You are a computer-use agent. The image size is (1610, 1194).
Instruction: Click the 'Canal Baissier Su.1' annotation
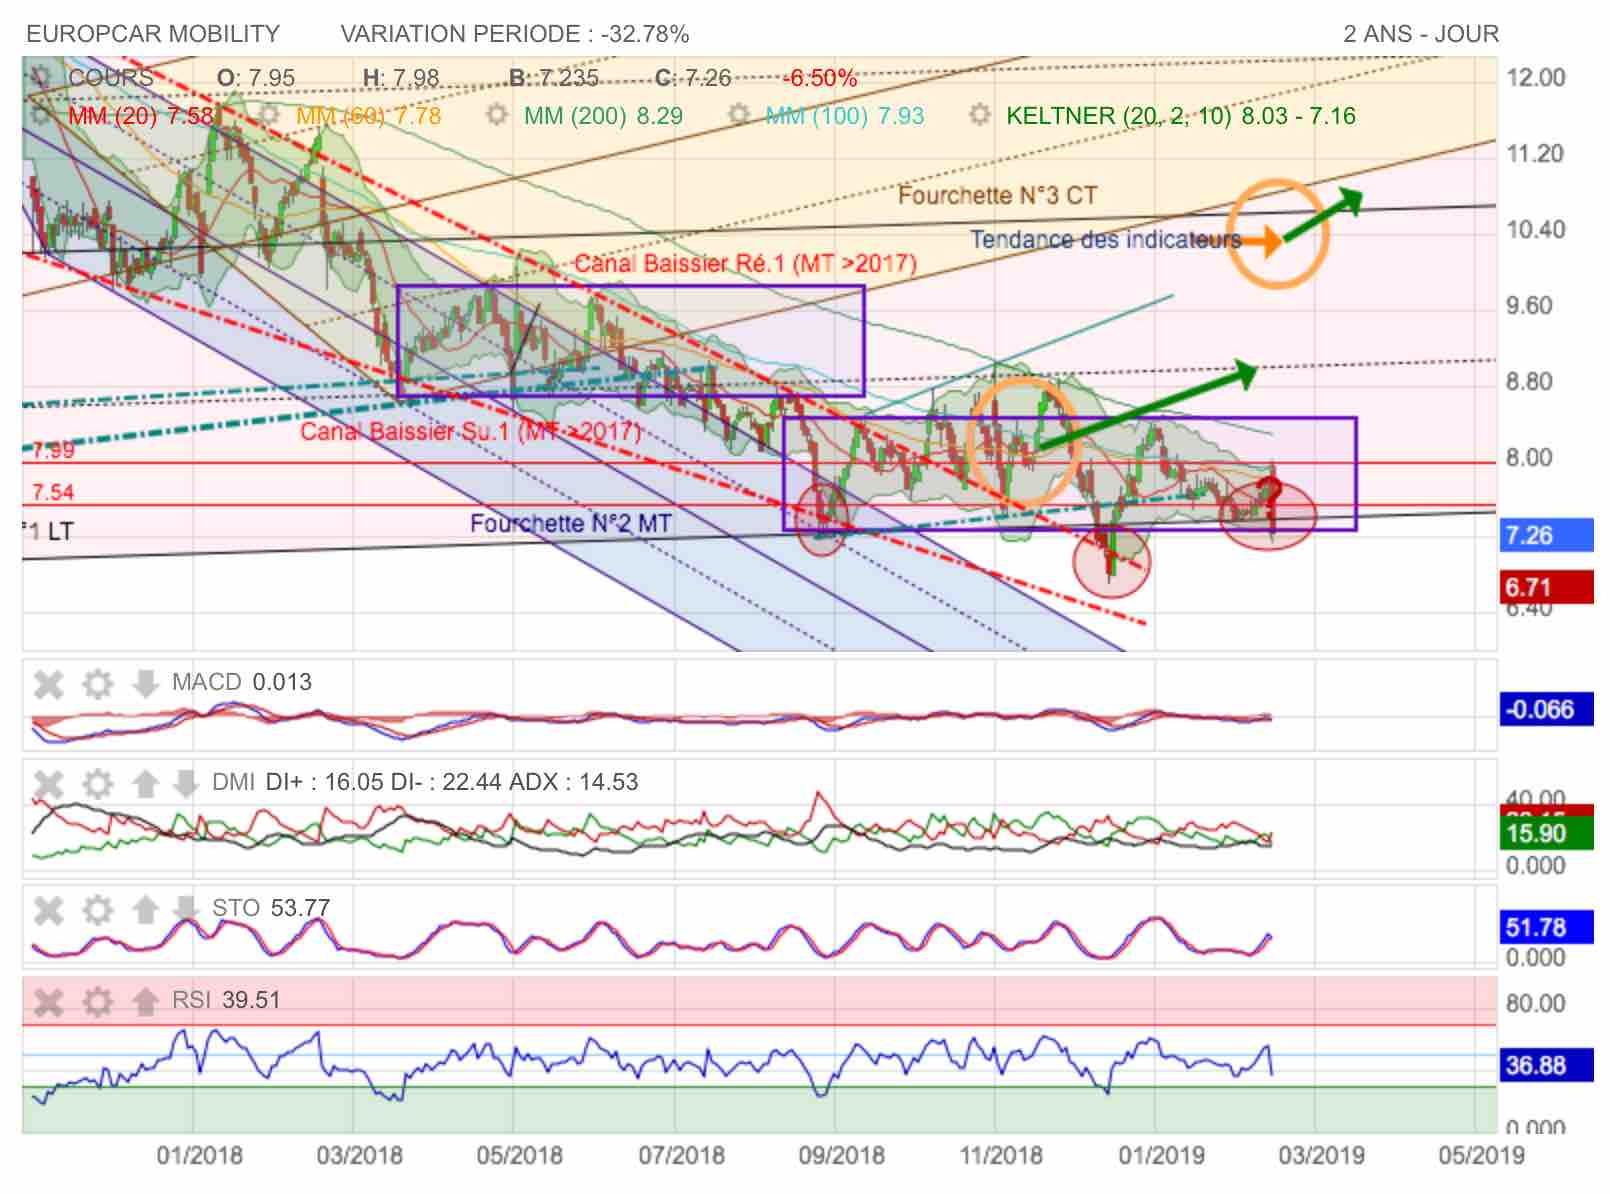click(470, 432)
